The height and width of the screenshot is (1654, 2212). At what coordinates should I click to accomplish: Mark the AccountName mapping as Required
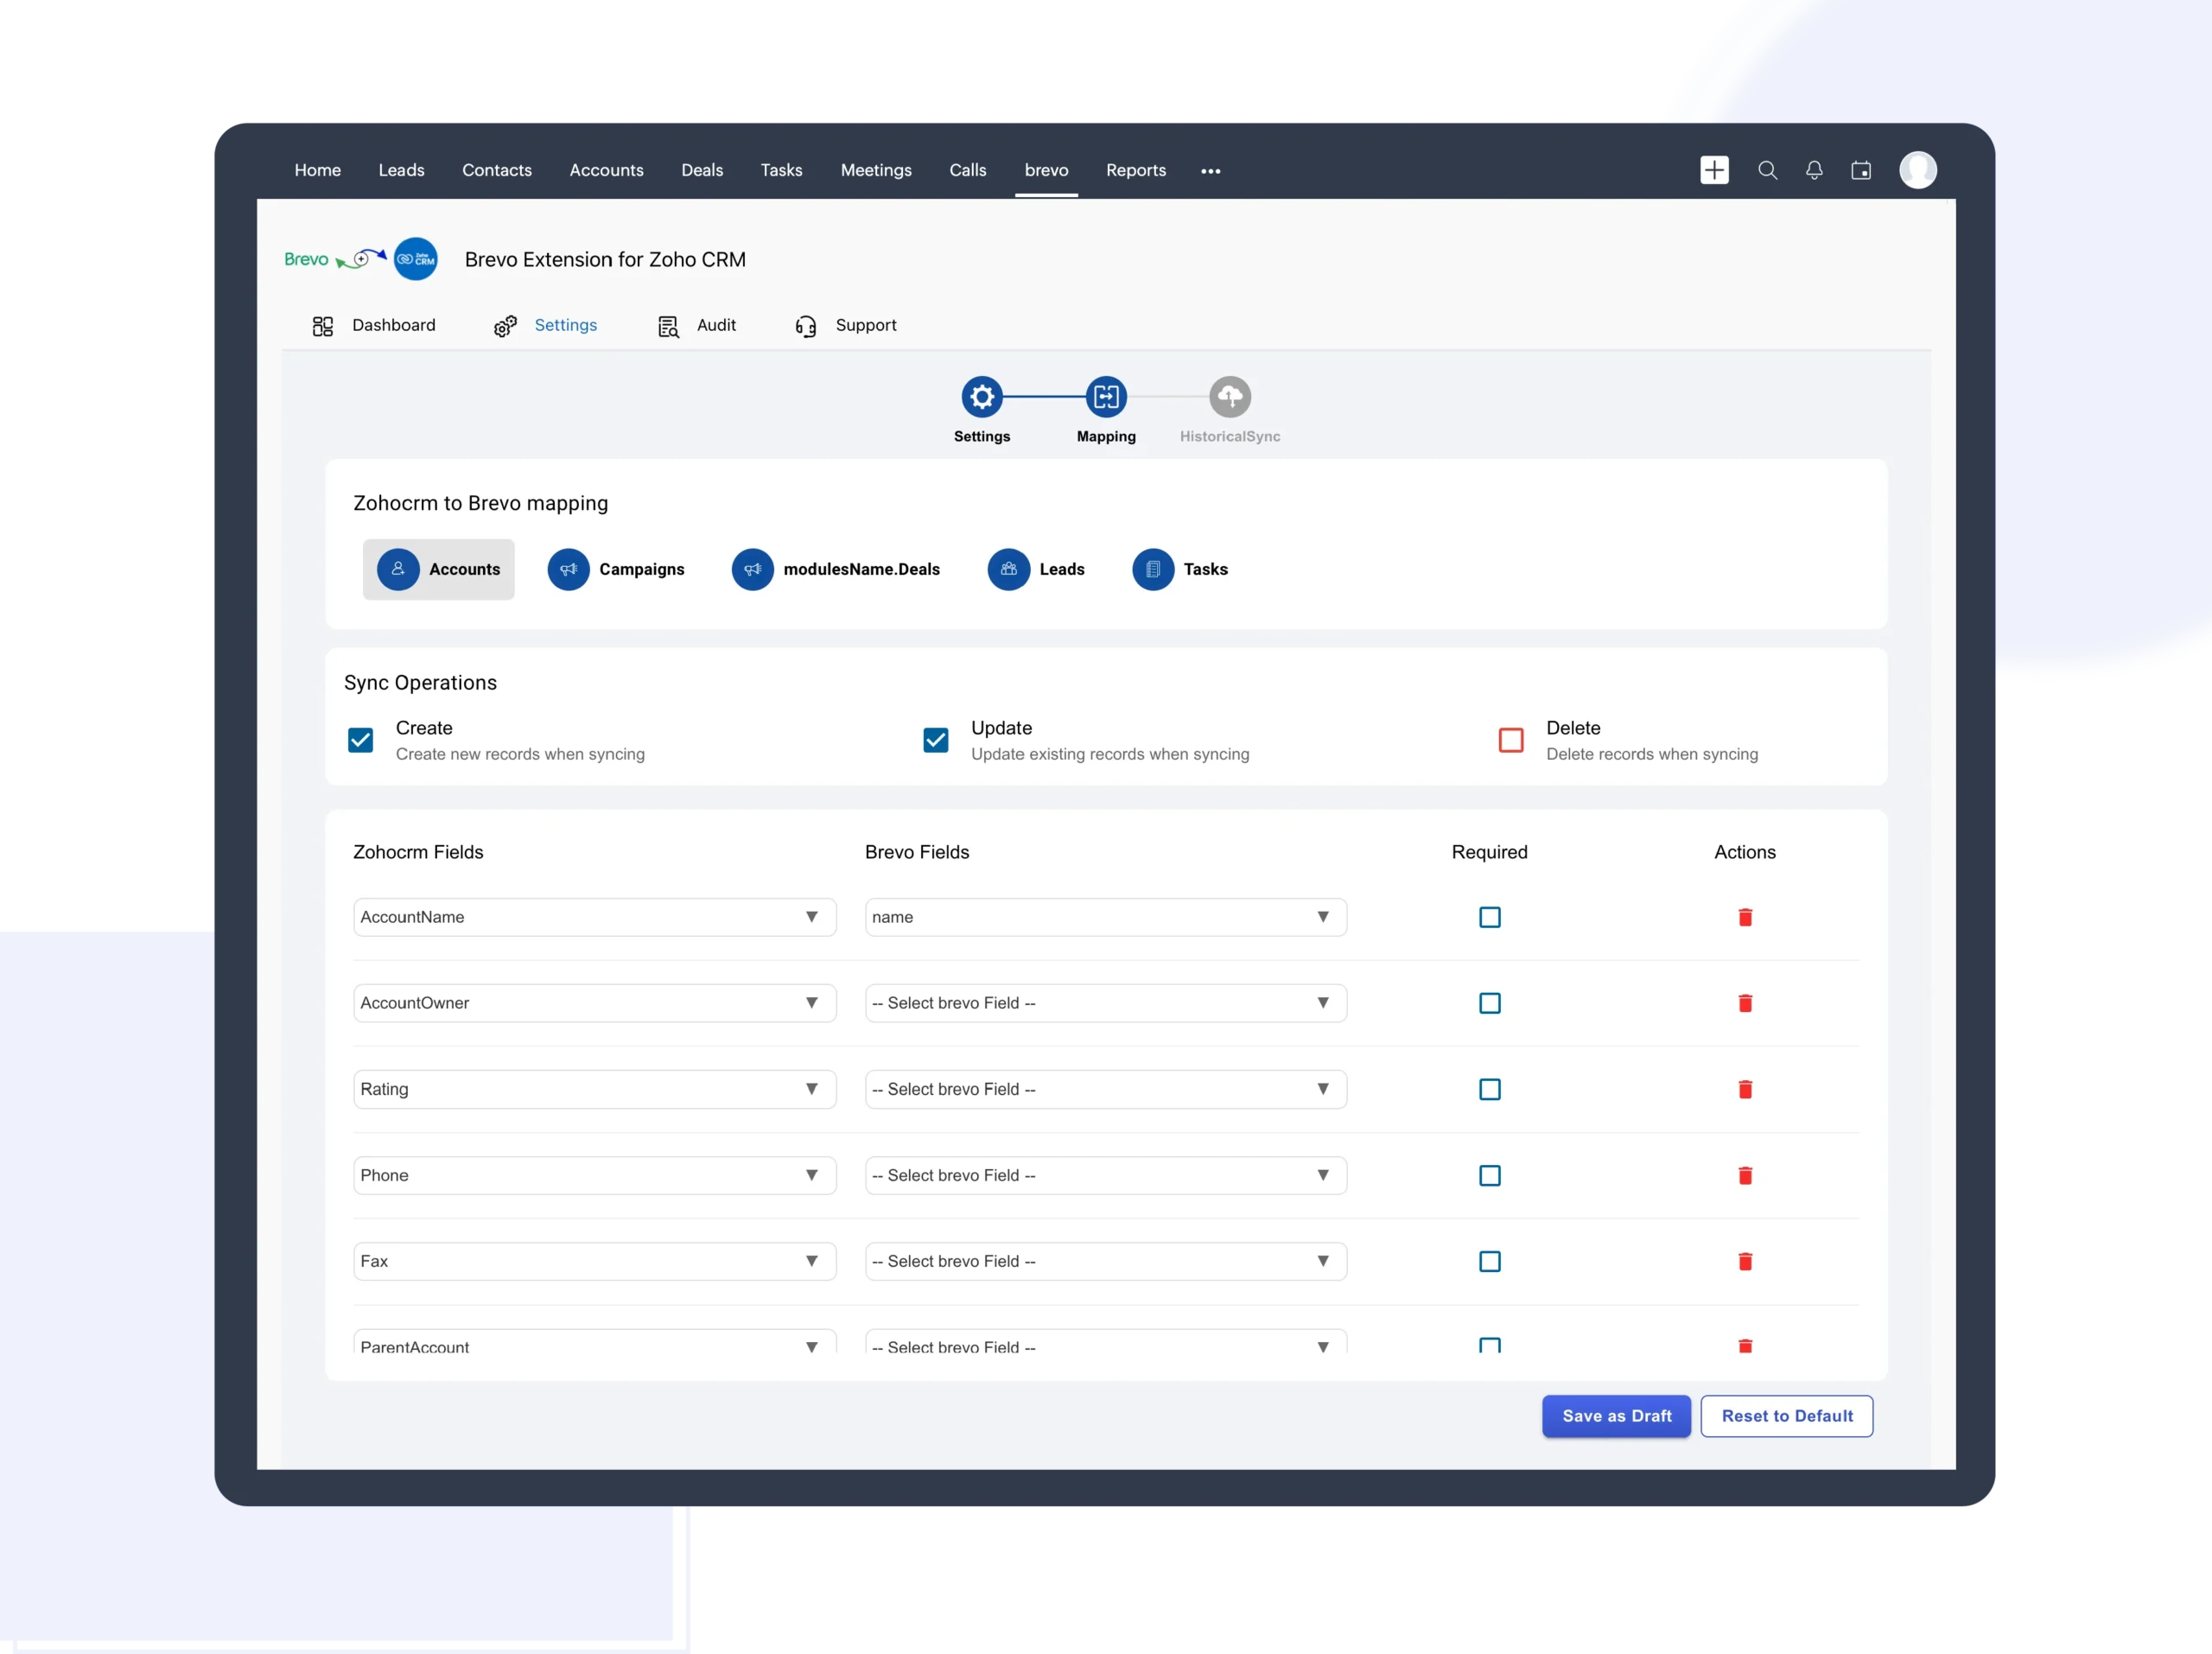pyautogui.click(x=1490, y=917)
